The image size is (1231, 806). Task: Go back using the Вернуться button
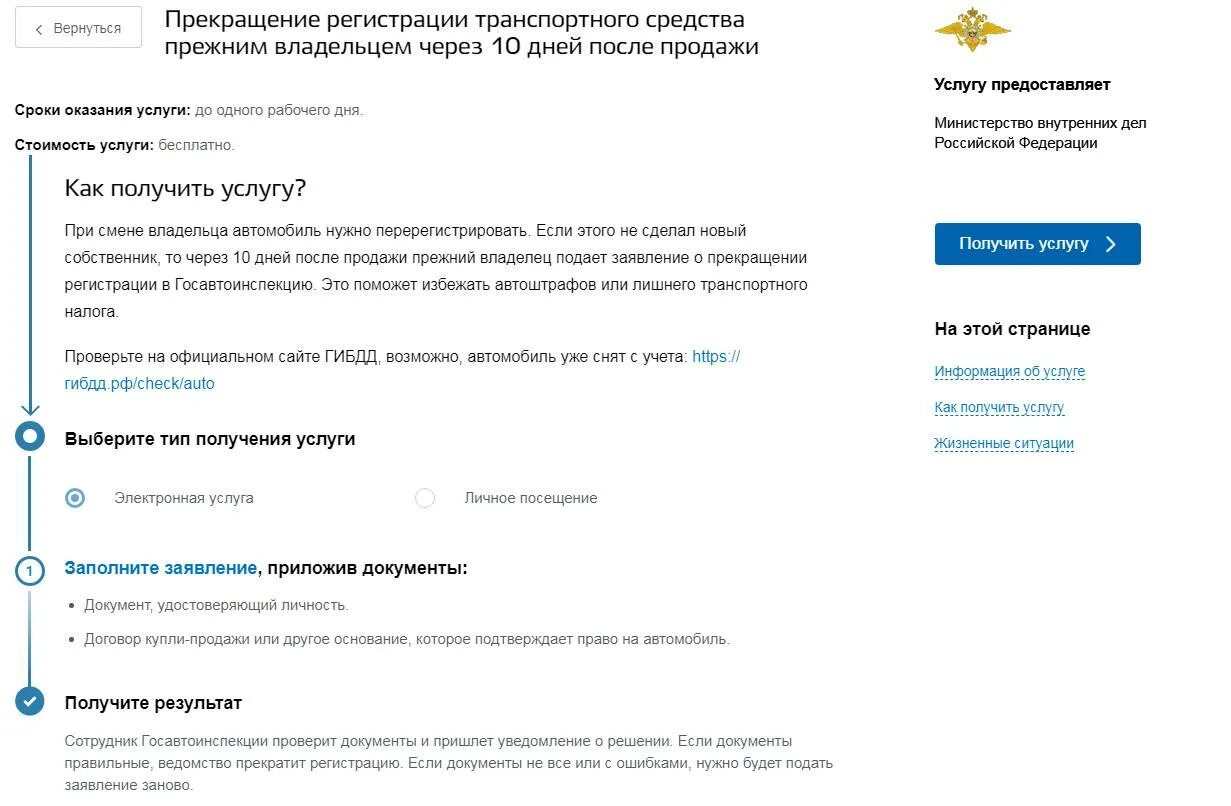click(x=78, y=29)
